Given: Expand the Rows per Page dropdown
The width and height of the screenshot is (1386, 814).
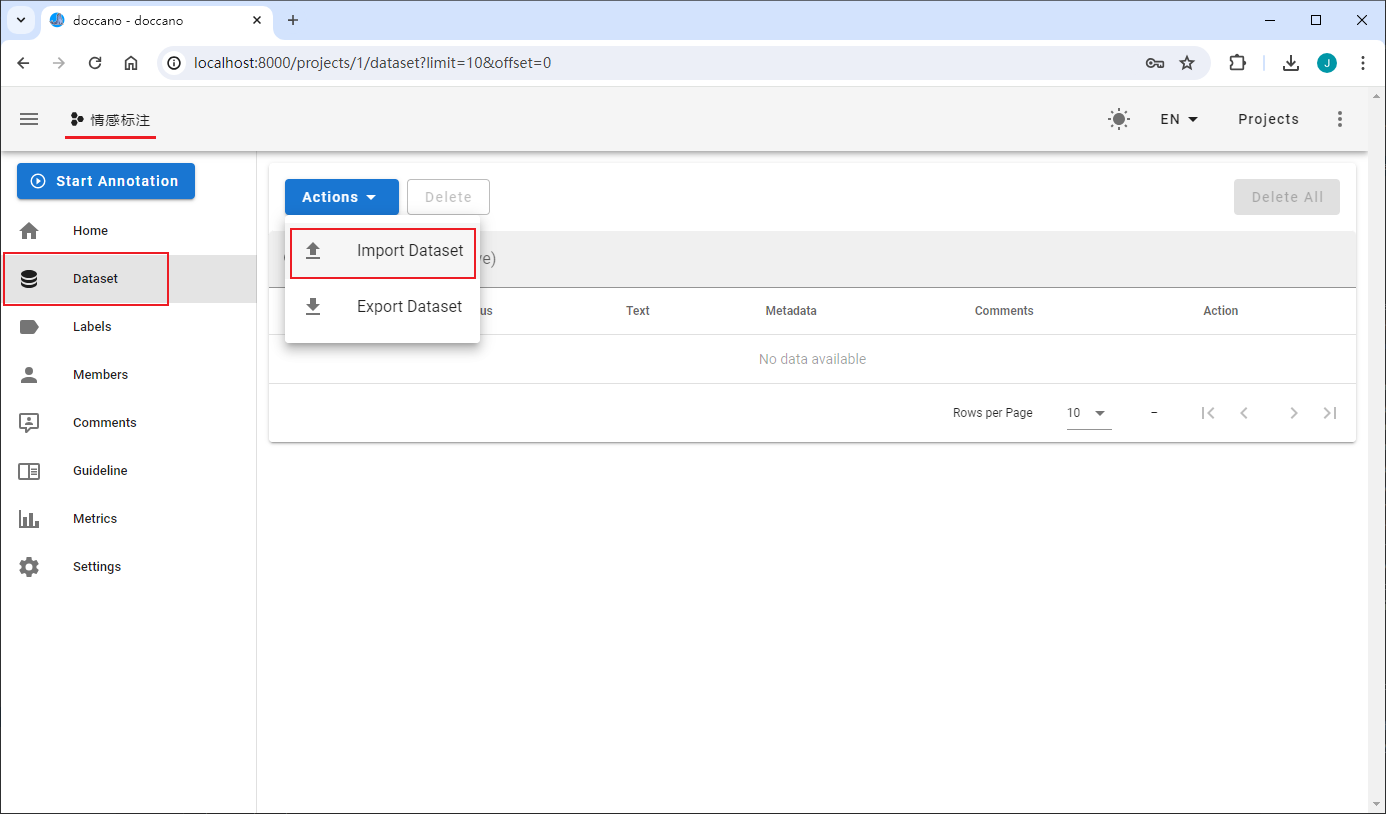Looking at the screenshot, I should tap(1088, 413).
